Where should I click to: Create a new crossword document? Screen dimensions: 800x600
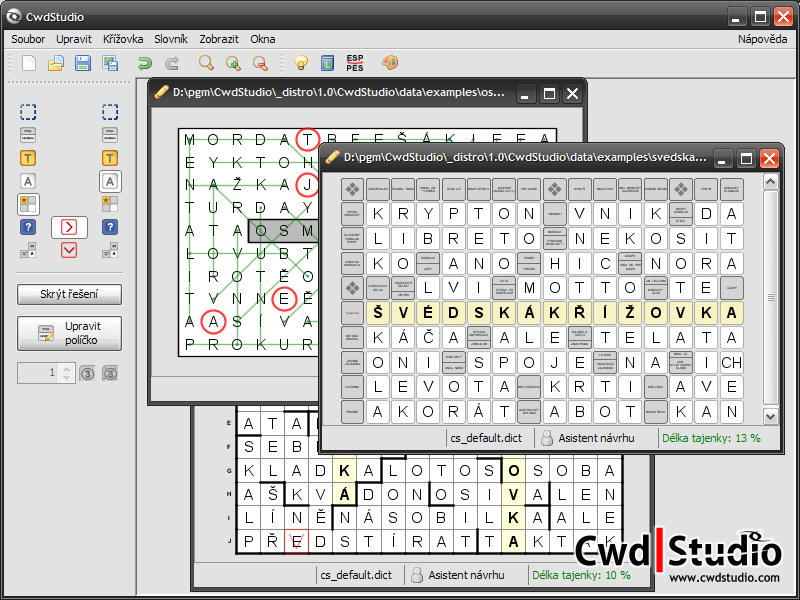click(x=29, y=63)
